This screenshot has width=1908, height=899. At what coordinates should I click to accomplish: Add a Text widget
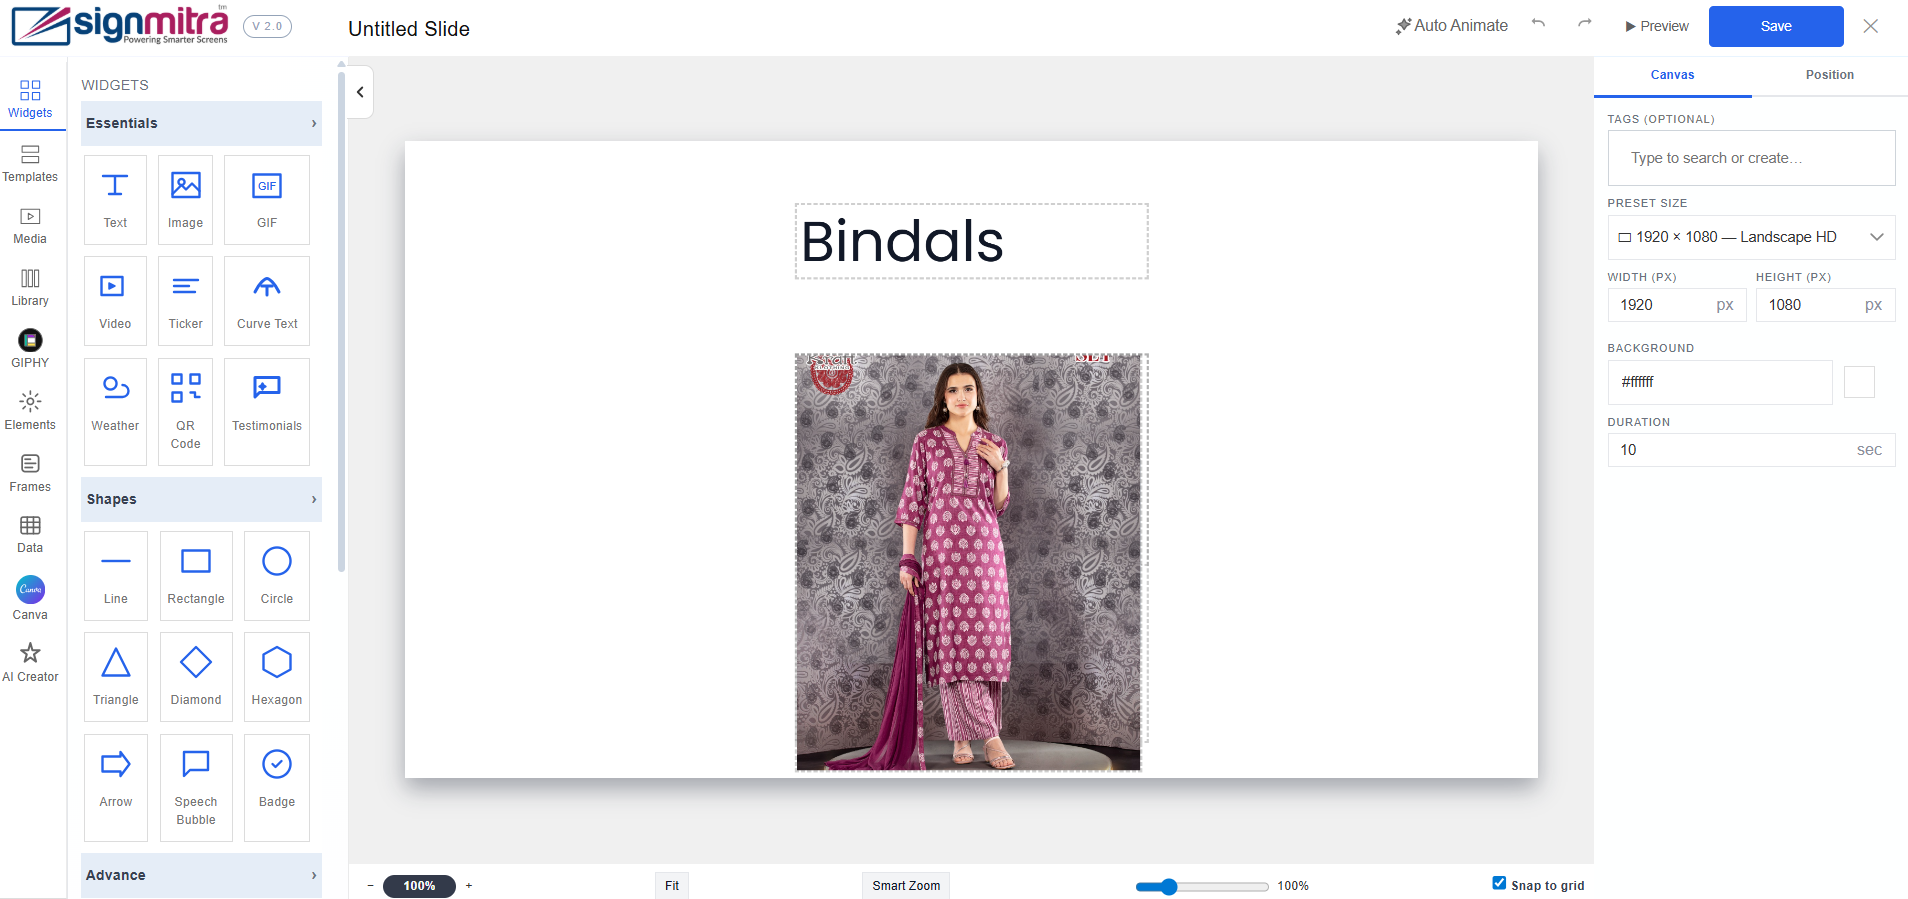point(115,200)
